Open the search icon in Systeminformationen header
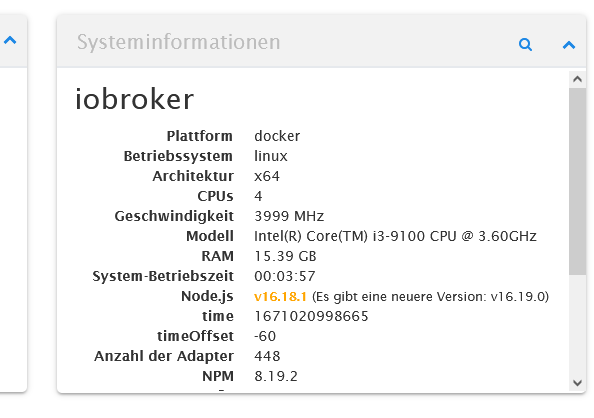Image resolution: width=594 pixels, height=418 pixels. (525, 45)
